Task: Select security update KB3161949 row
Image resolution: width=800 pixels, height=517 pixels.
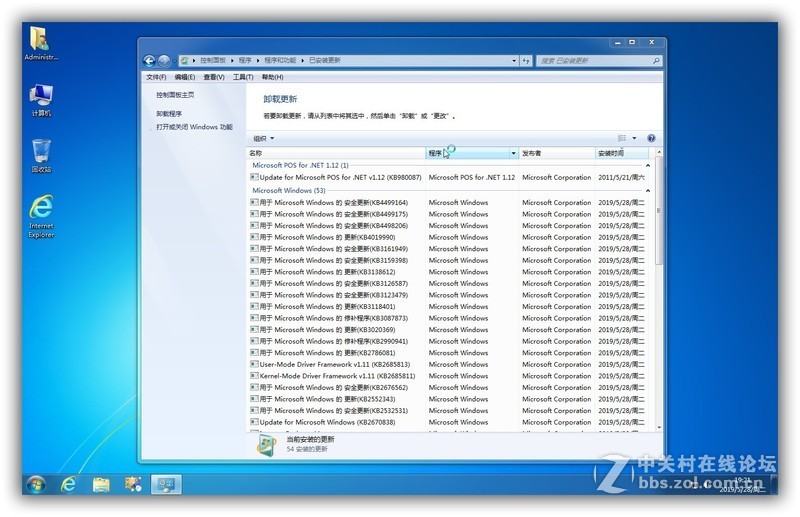Action: 447,249
